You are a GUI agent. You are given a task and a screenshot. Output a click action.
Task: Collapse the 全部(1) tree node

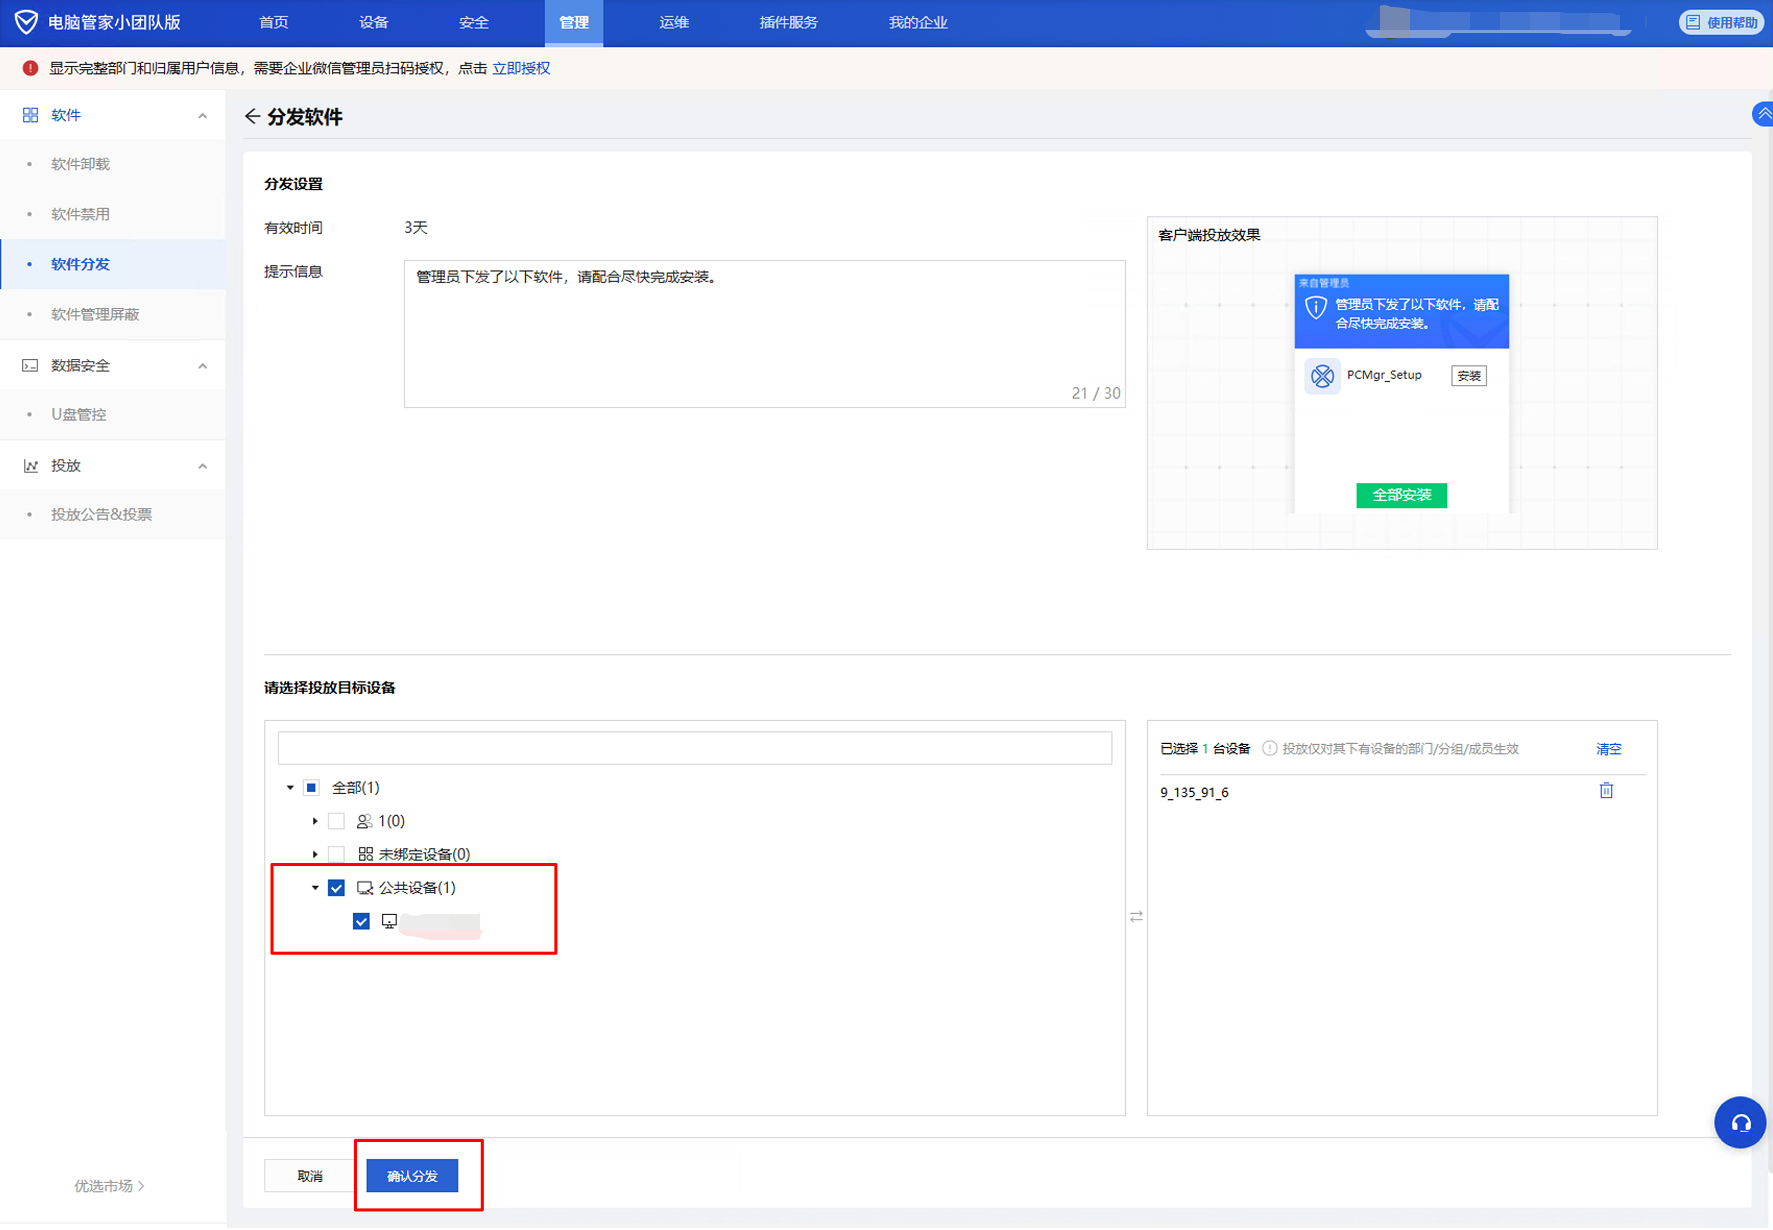point(291,788)
